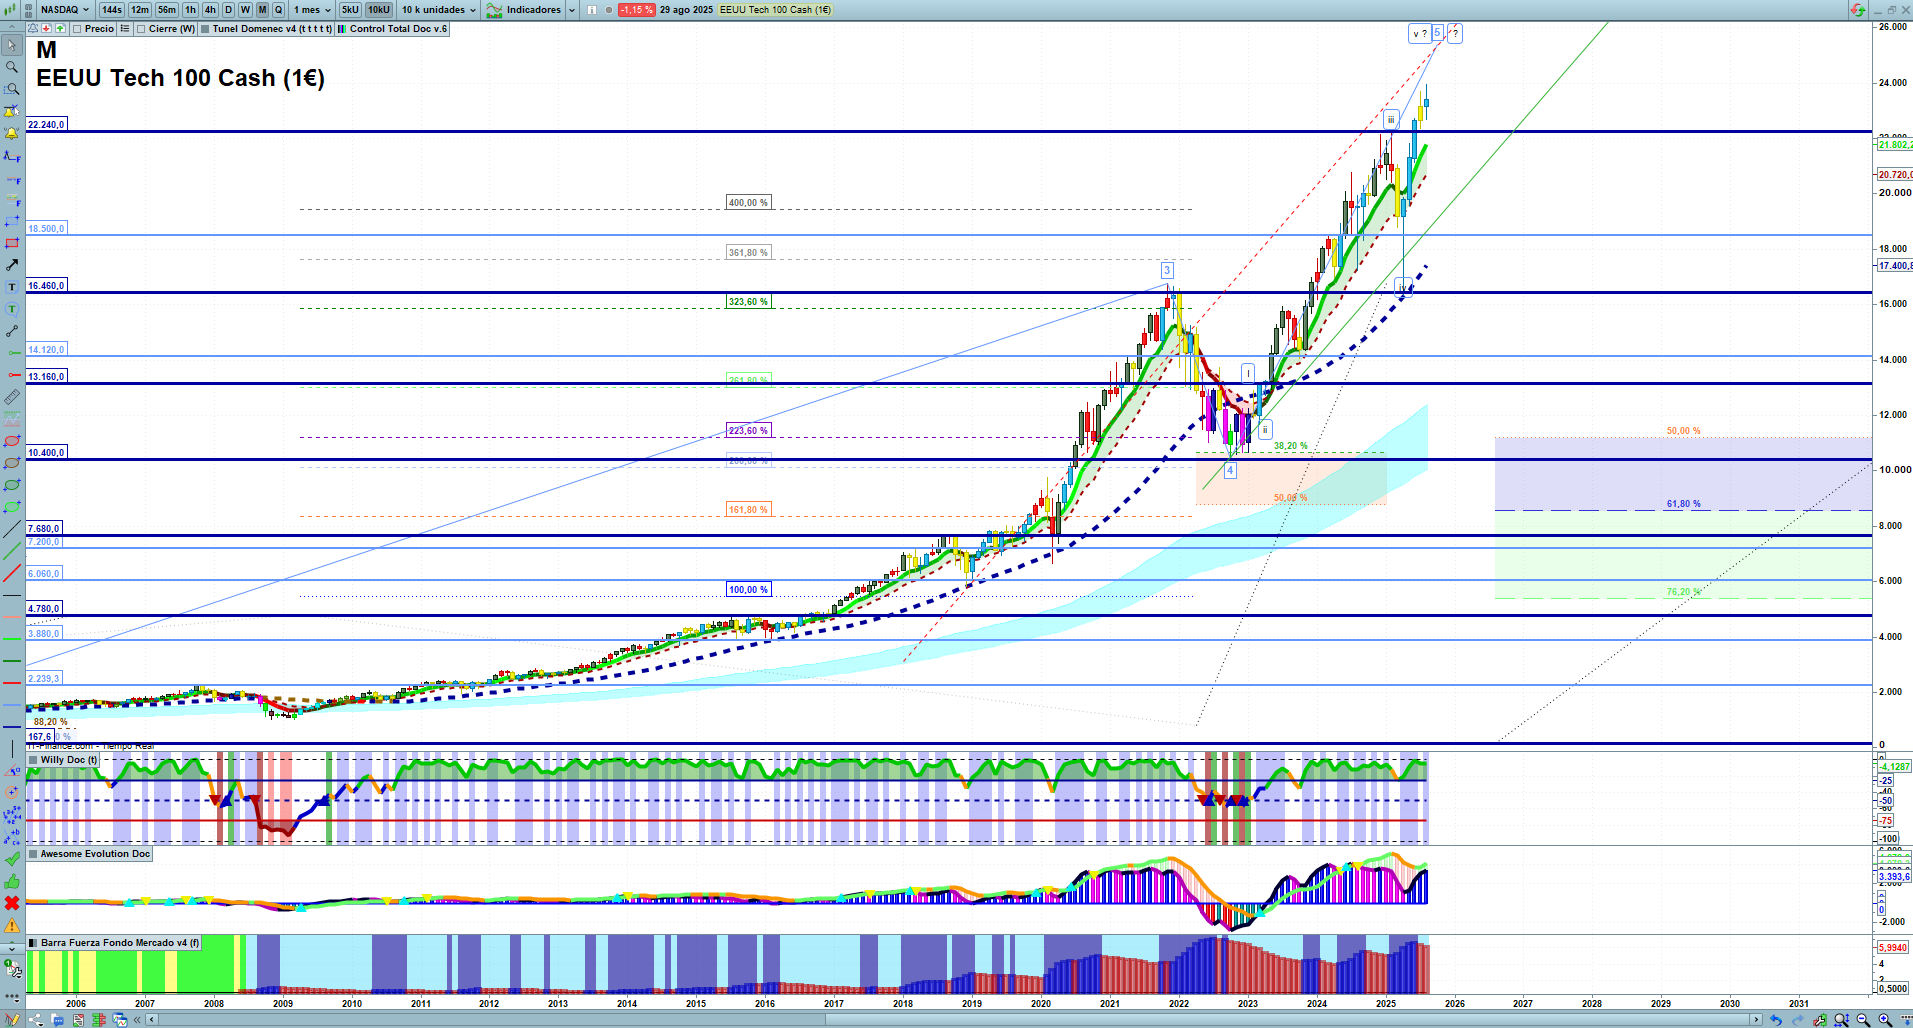1913x1028 pixels.
Task: Pick the black arrow drawing tool
Action: pos(12,265)
